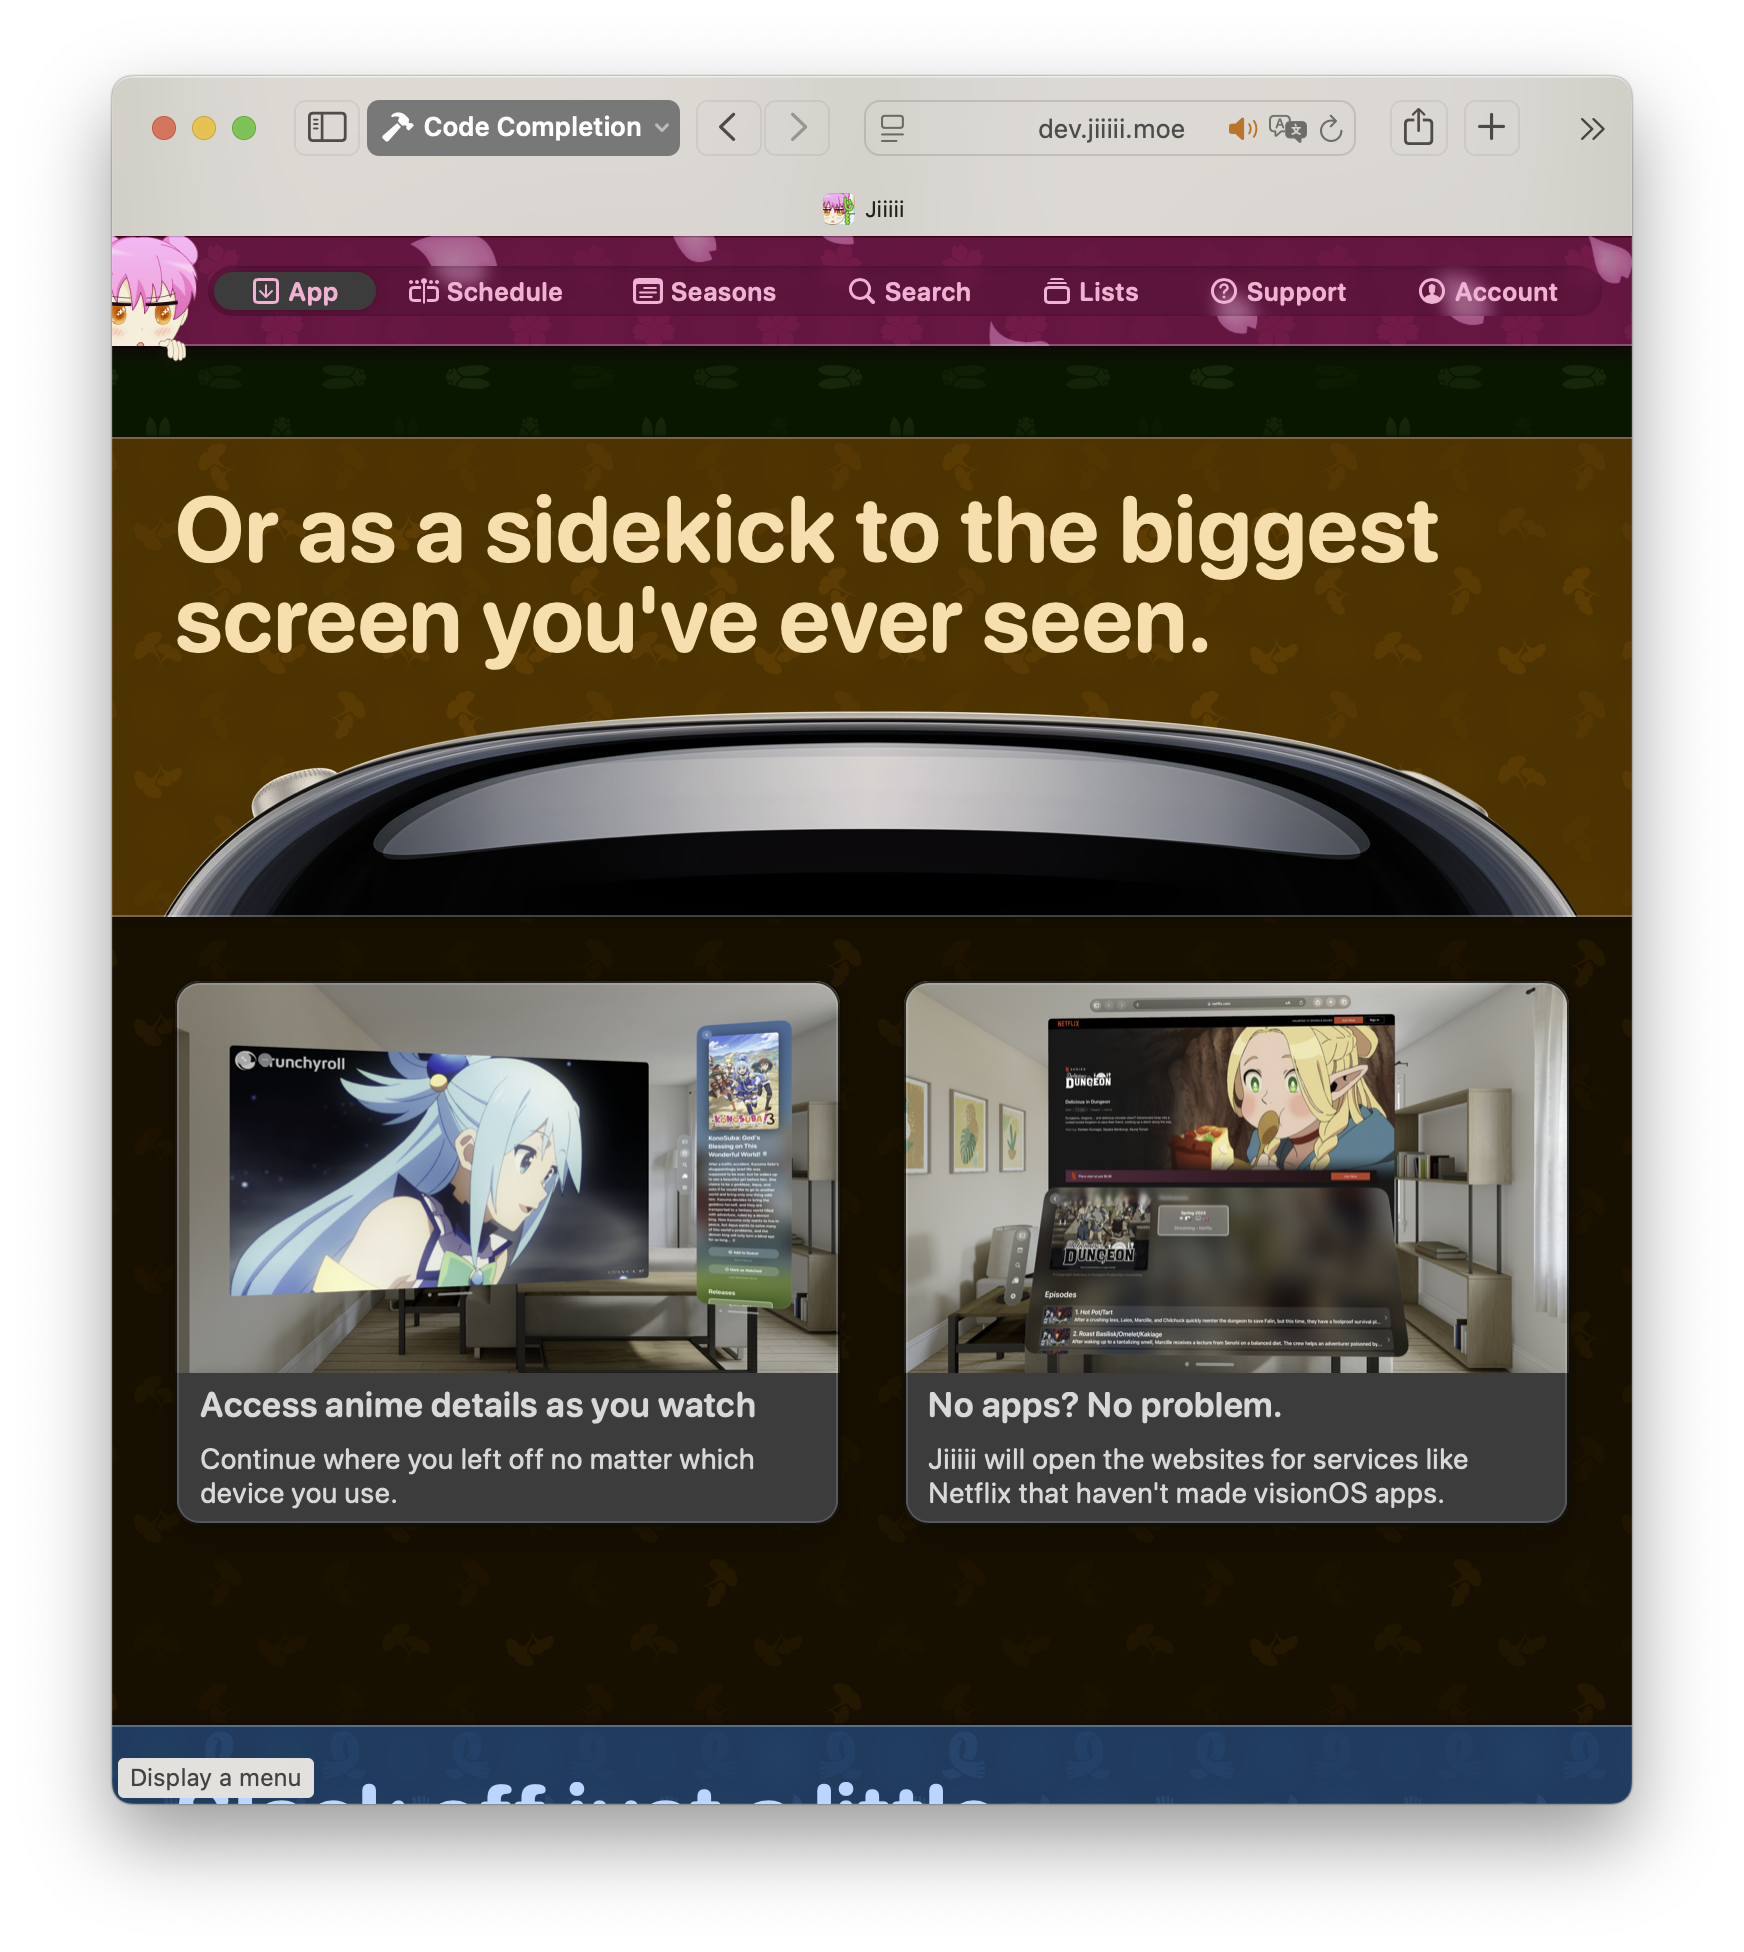The image size is (1744, 1952).
Task: Open the Search nav item
Action: point(909,291)
